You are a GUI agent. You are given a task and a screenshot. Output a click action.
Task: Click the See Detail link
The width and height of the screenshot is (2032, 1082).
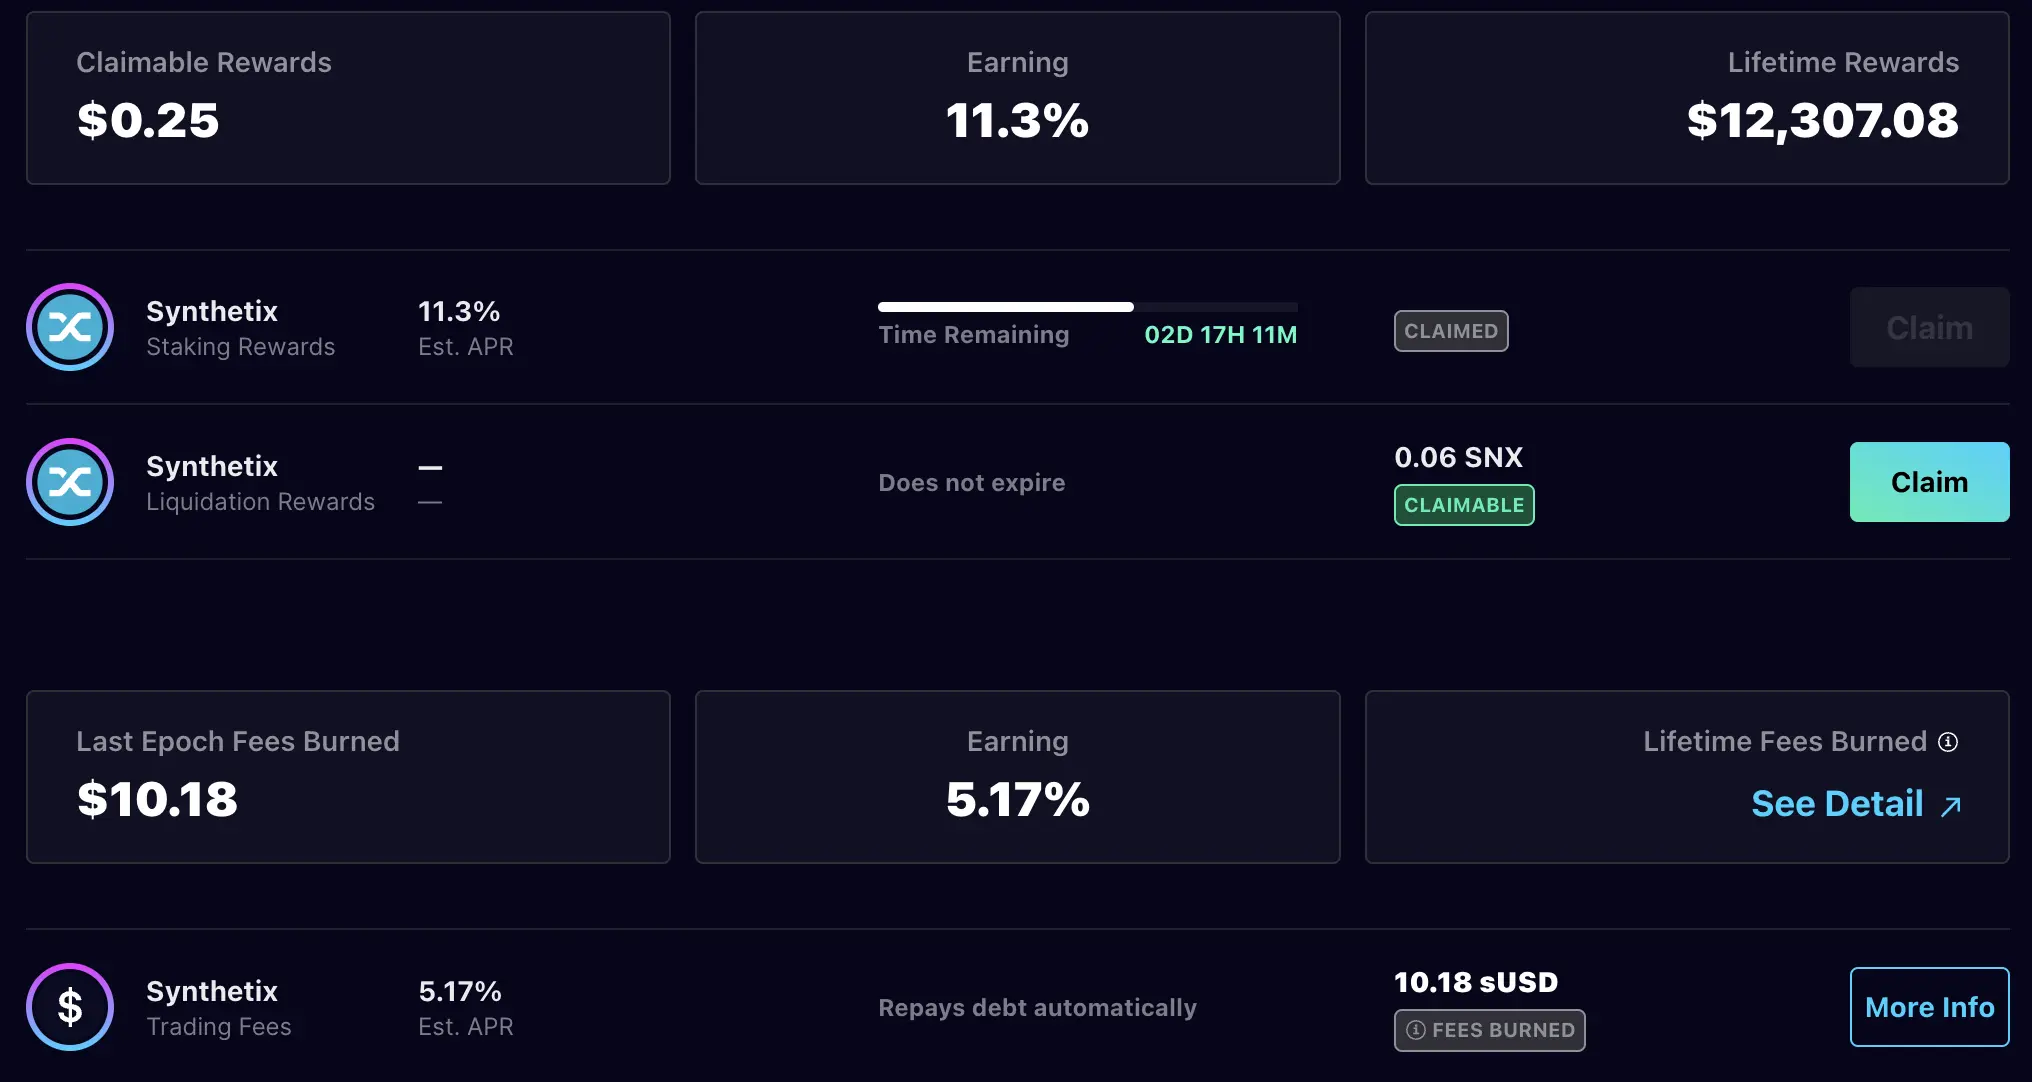(x=1836, y=803)
